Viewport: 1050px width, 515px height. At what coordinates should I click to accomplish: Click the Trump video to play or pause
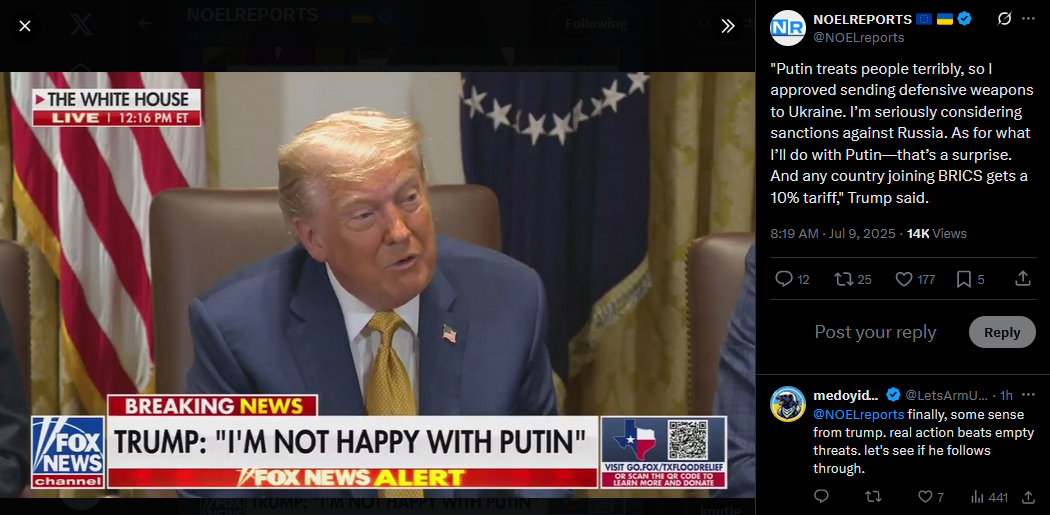tap(378, 285)
